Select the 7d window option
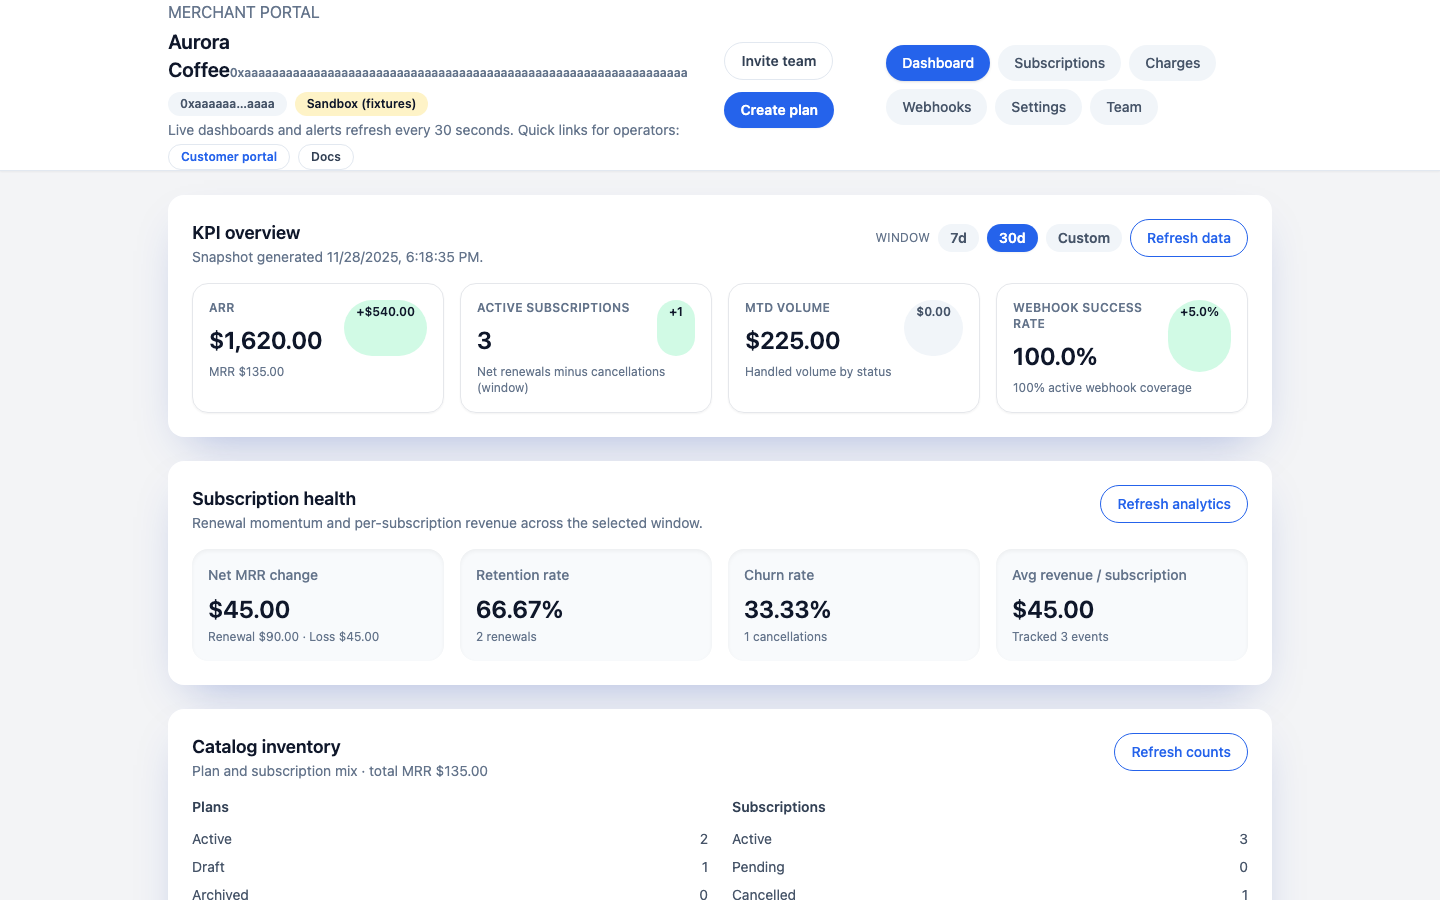The height and width of the screenshot is (900, 1440). coord(958,238)
